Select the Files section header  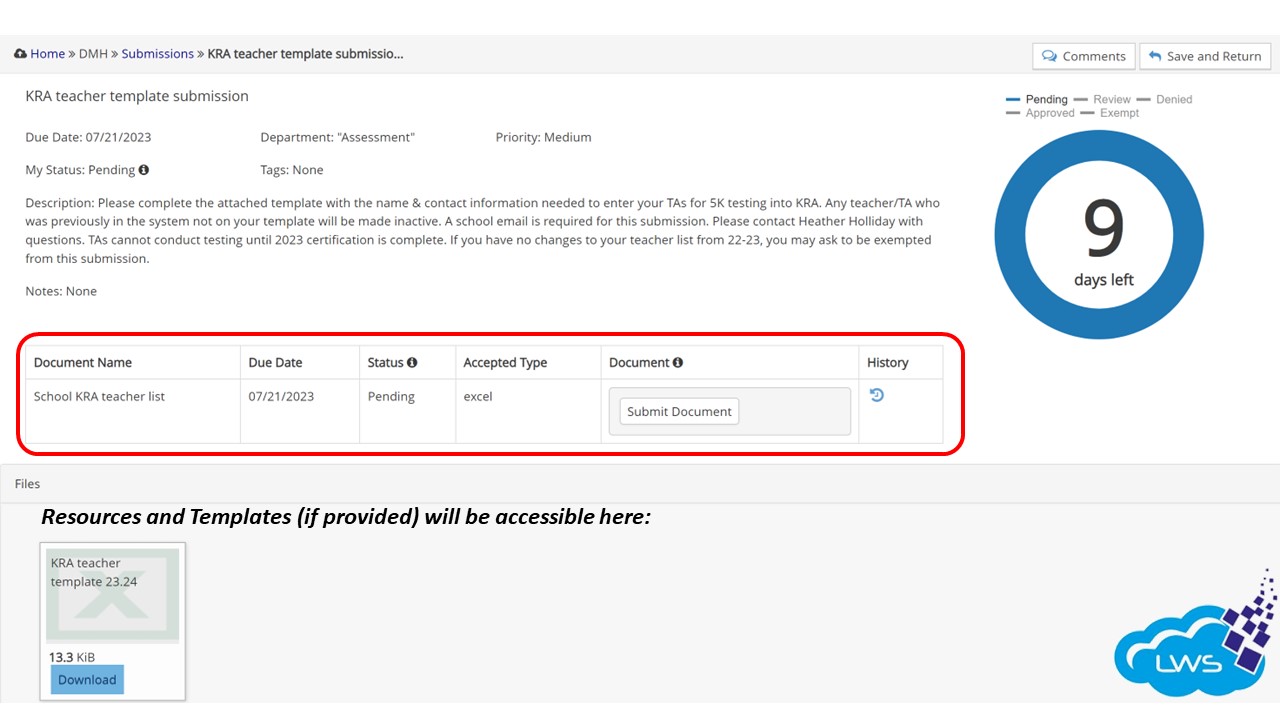28,484
